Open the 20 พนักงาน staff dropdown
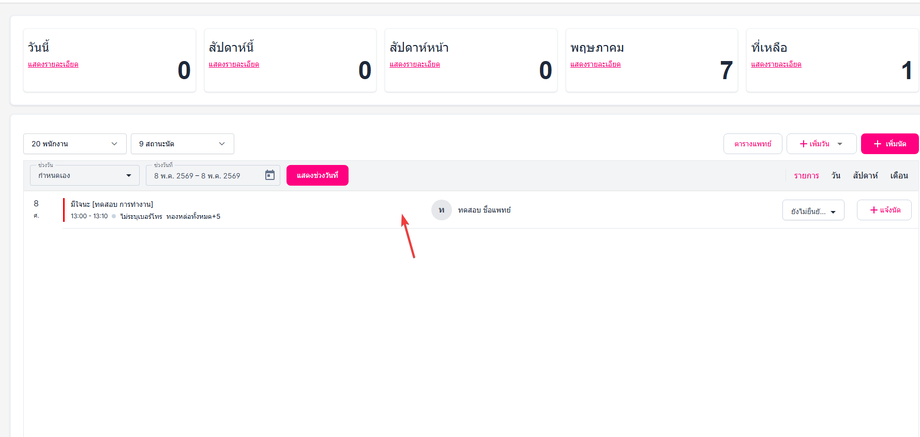This screenshot has height=437, width=920. click(75, 144)
